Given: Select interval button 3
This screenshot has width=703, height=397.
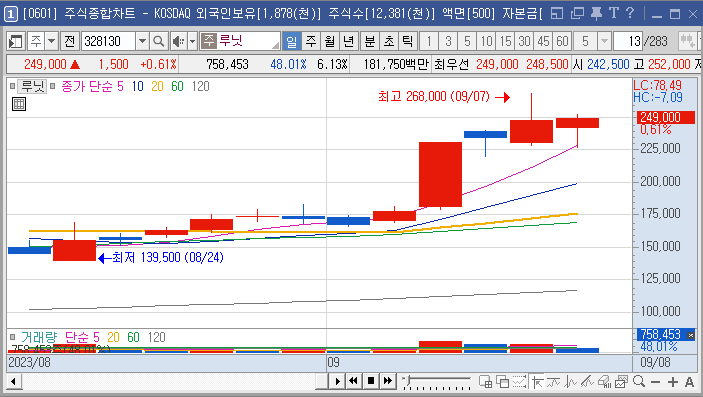Looking at the screenshot, I should [x=448, y=42].
